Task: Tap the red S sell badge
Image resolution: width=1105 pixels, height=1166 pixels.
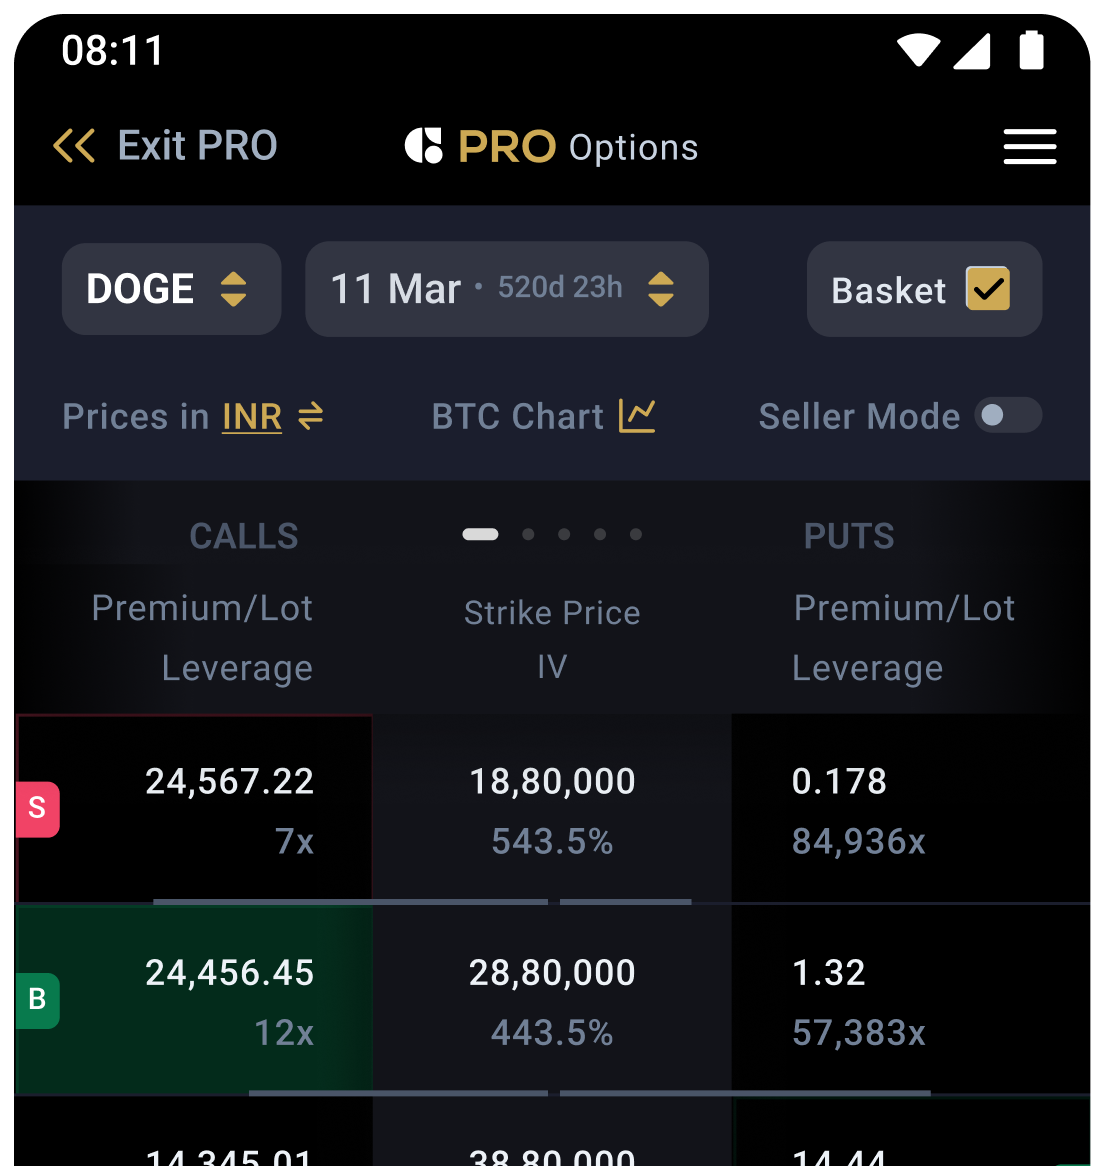Action: tap(37, 808)
